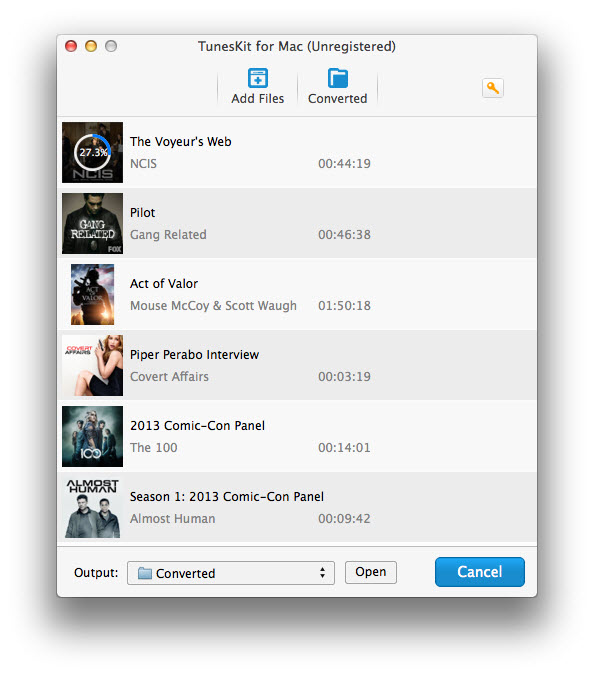
Task: Click the 'Almost Human' show name text
Action: 172,519
